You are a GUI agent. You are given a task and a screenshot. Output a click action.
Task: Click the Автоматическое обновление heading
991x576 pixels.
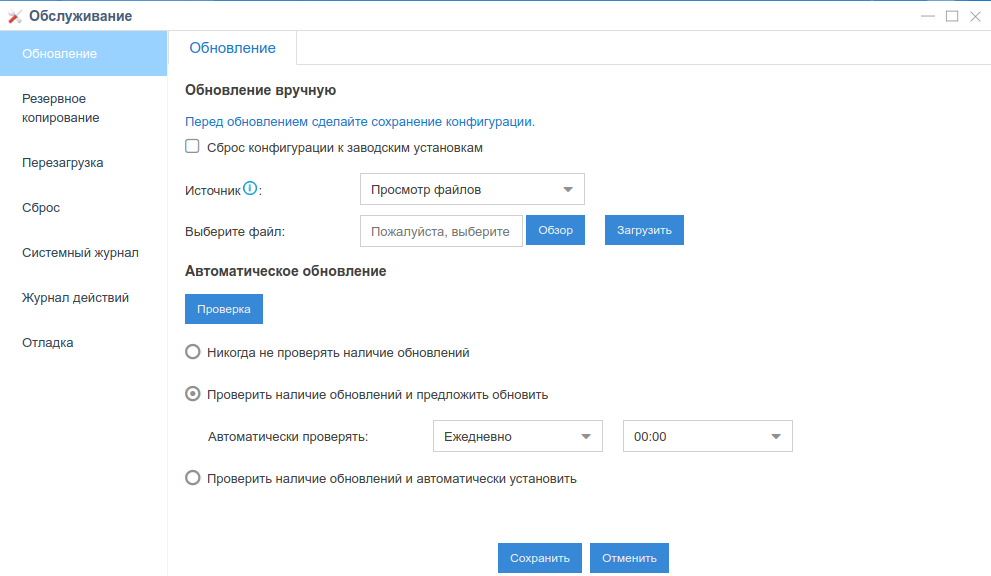pyautogui.click(x=286, y=271)
